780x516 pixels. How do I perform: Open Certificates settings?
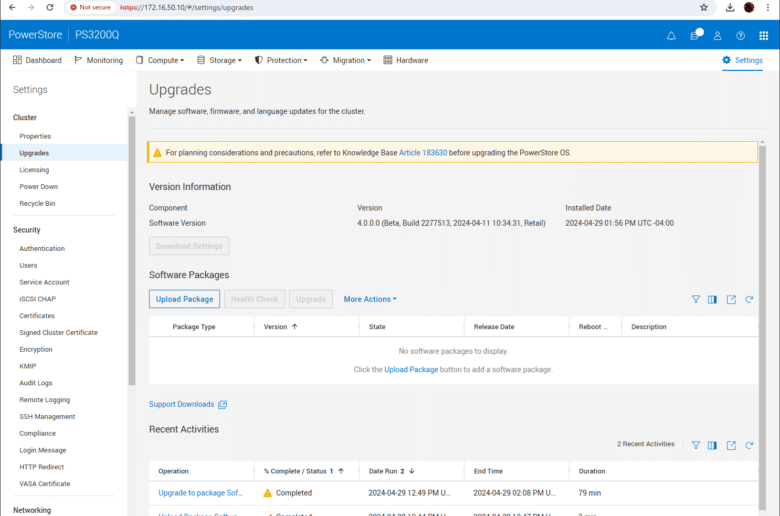click(37, 316)
